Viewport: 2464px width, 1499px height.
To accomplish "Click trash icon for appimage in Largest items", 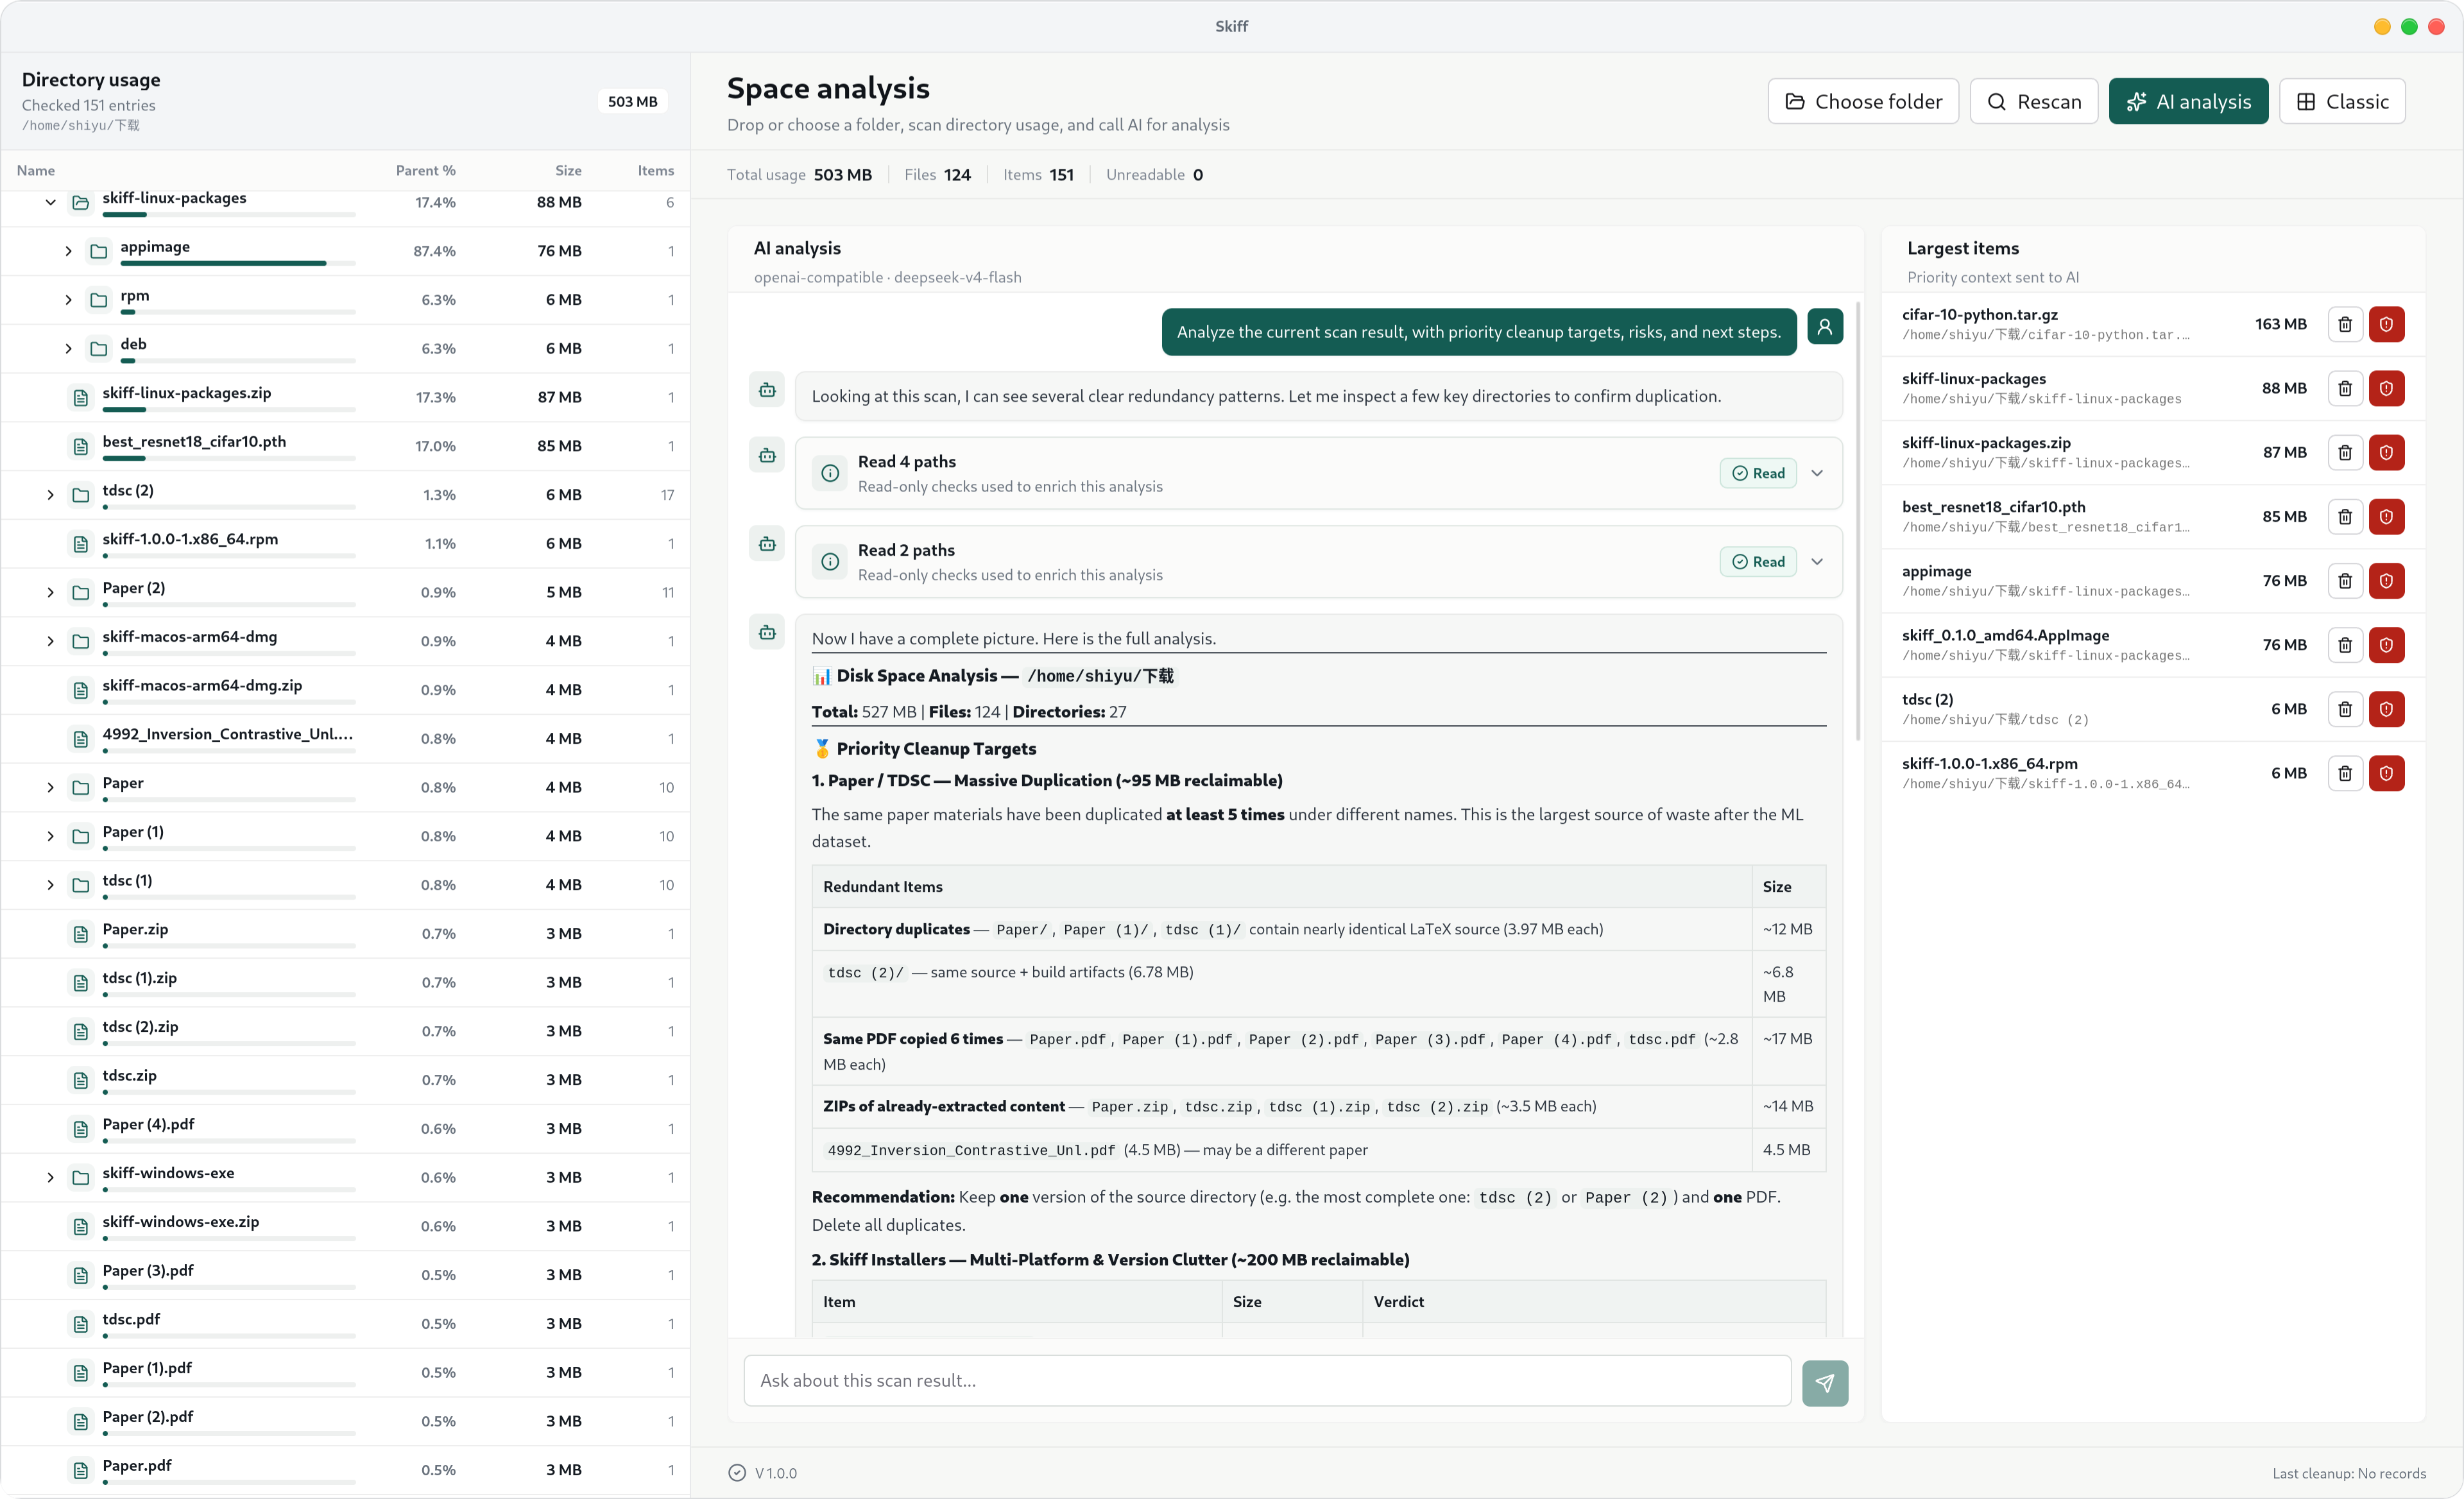I will click(2344, 581).
